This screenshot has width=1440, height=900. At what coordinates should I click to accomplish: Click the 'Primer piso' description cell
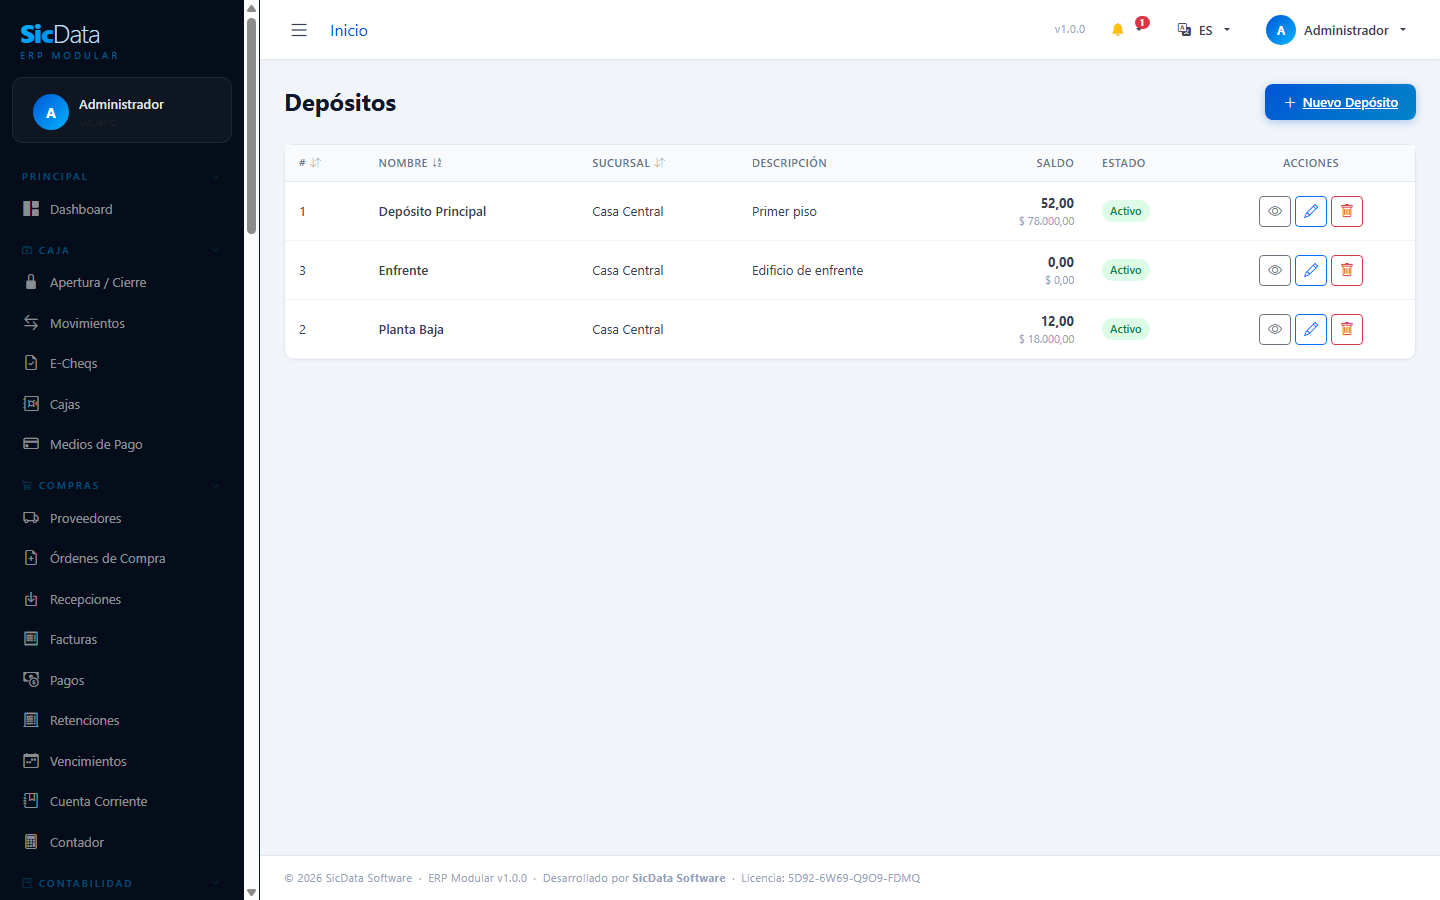(x=784, y=211)
